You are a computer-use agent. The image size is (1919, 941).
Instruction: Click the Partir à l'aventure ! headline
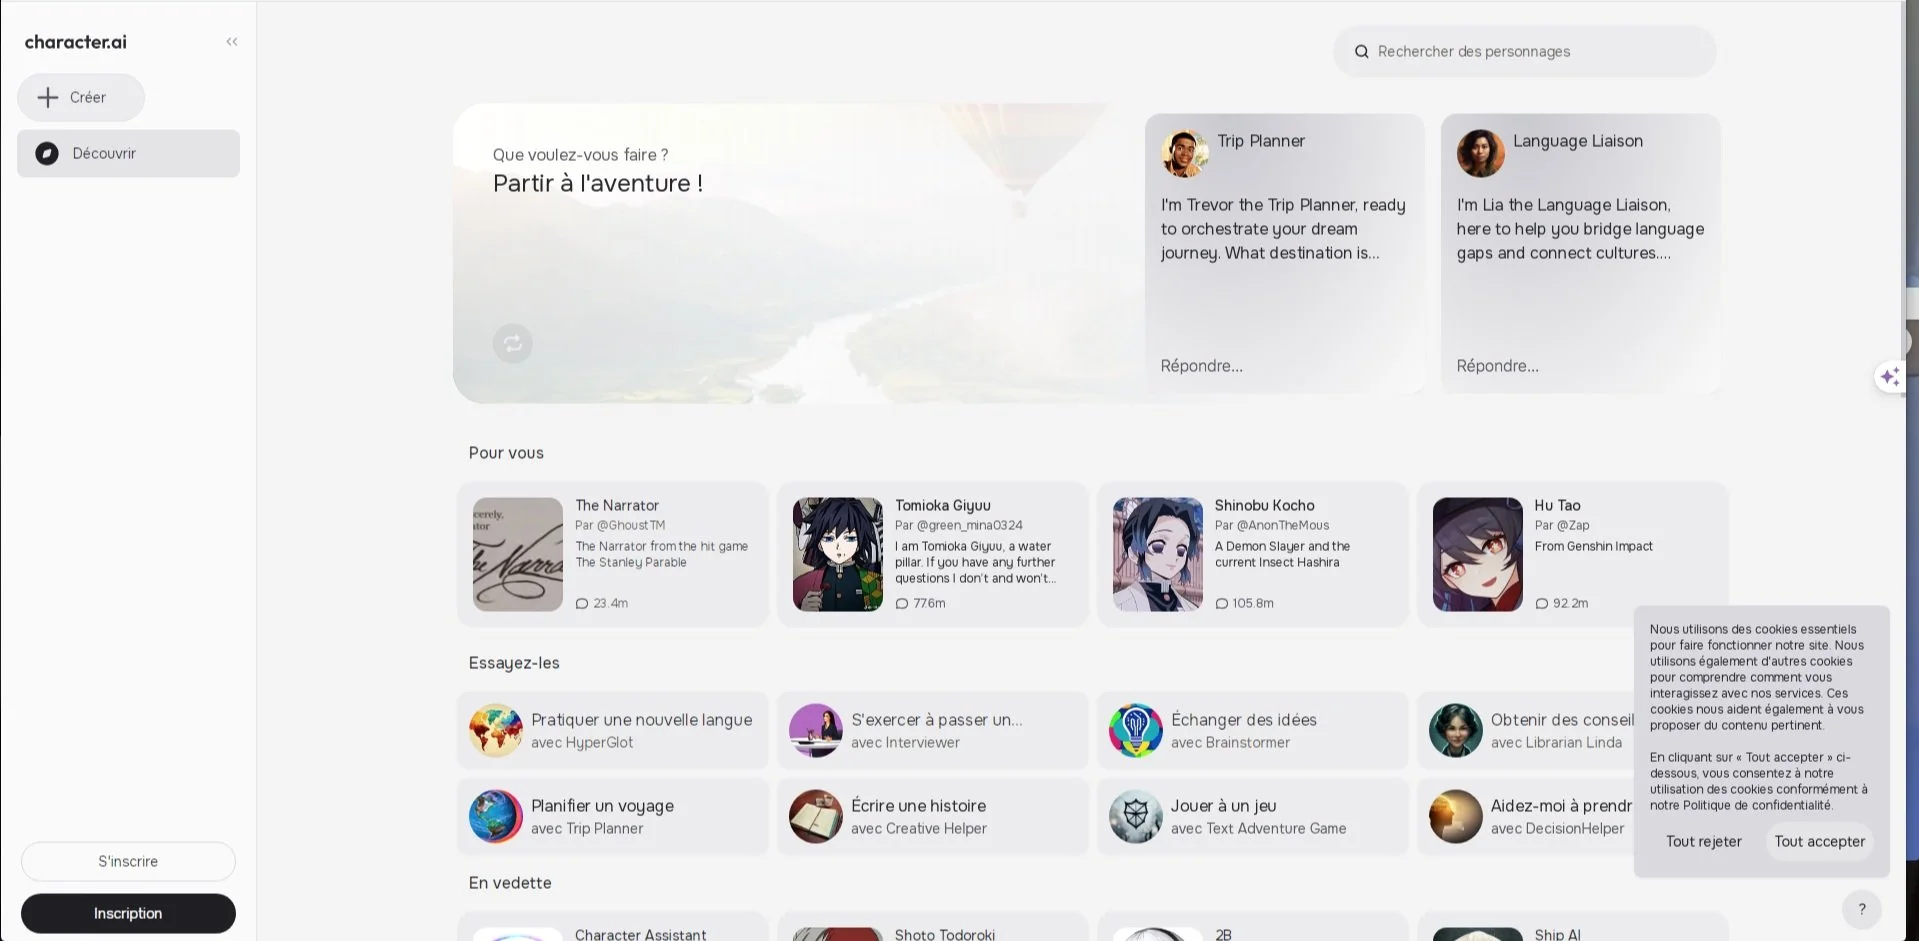tap(598, 183)
